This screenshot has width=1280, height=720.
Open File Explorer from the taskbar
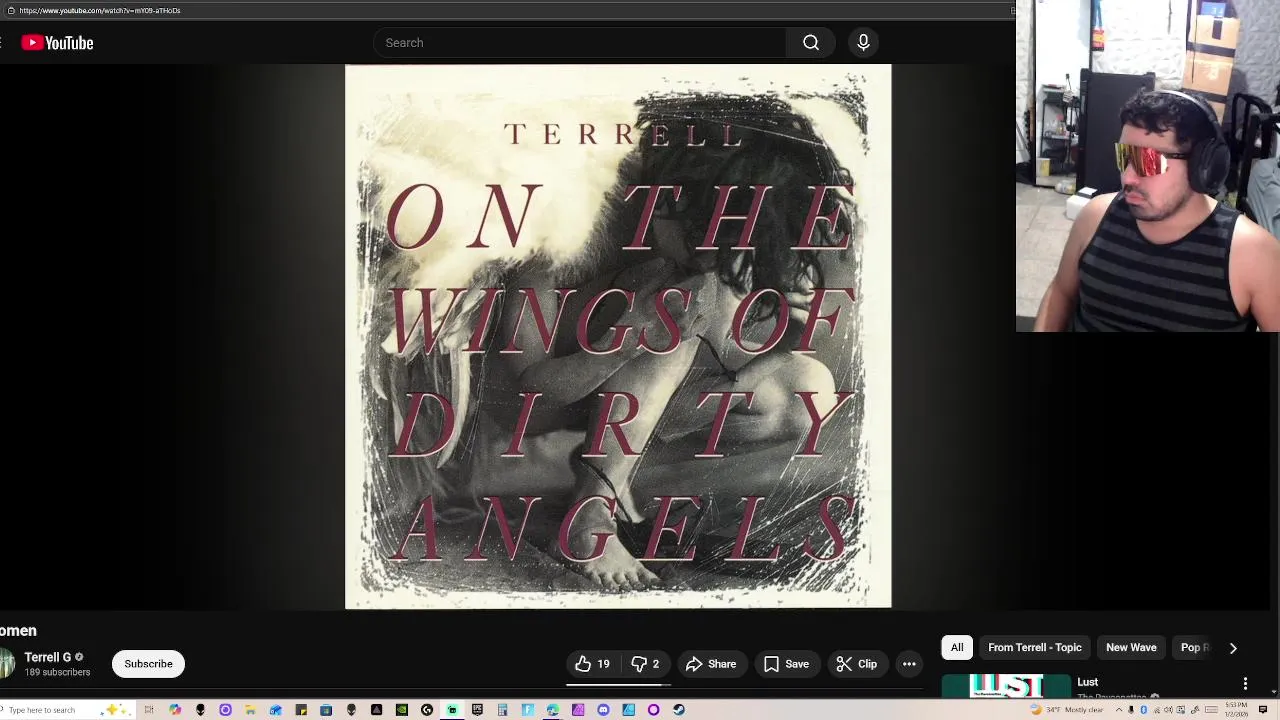point(250,710)
